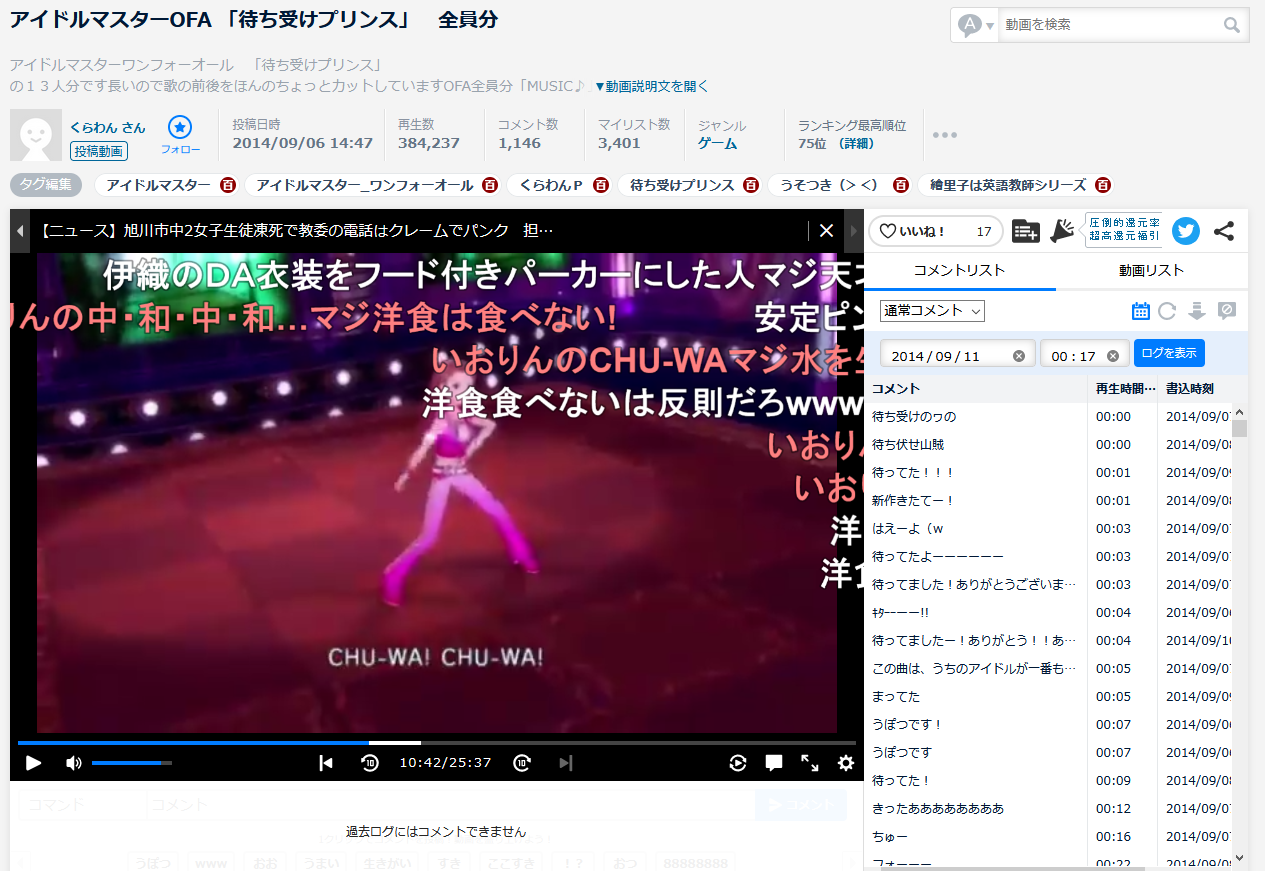Add video to mylist via folder icon
The width and height of the screenshot is (1265, 871).
(x=1025, y=231)
